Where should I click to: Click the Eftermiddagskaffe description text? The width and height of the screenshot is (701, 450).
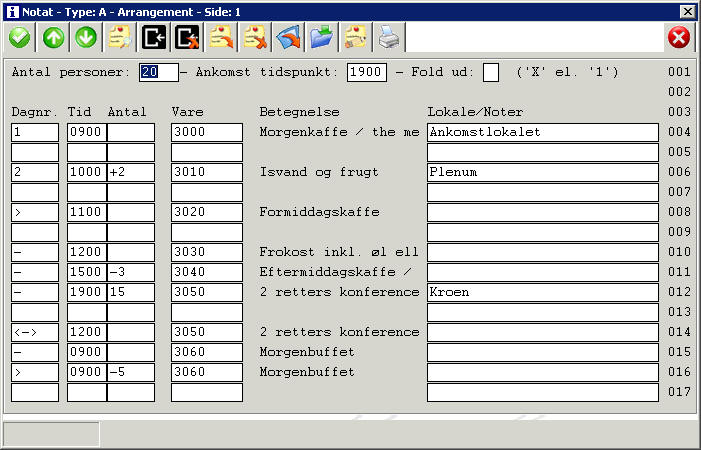tap(335, 272)
